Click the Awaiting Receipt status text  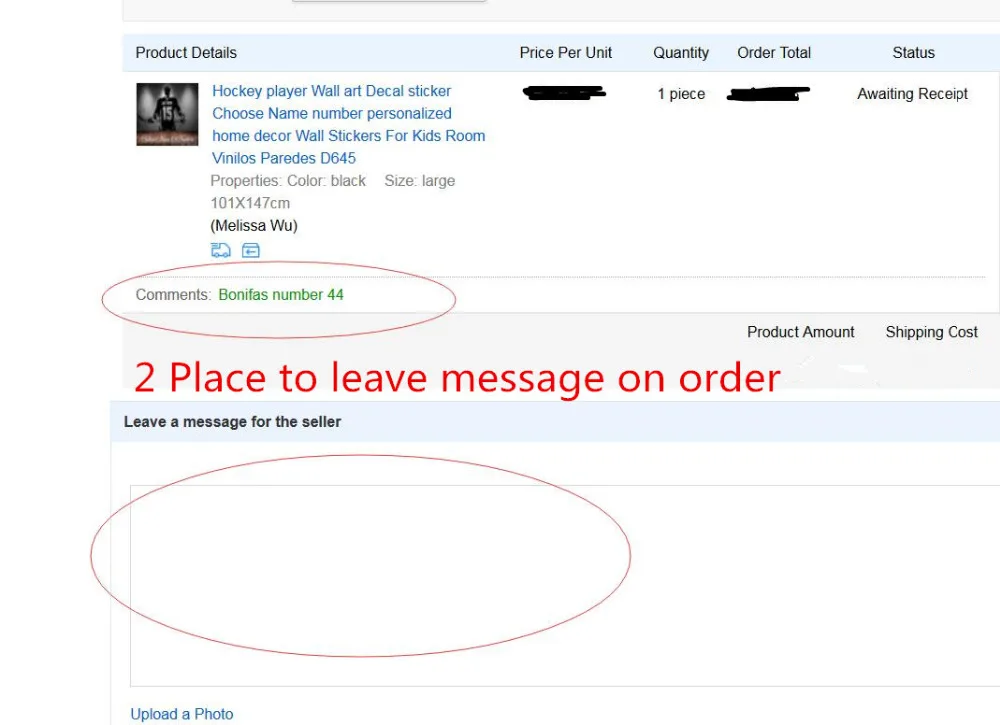point(912,94)
